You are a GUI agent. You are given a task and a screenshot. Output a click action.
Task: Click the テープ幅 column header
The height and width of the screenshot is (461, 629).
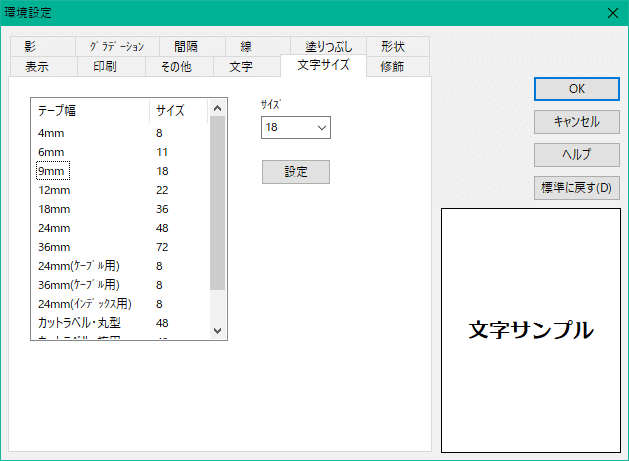[x=90, y=110]
